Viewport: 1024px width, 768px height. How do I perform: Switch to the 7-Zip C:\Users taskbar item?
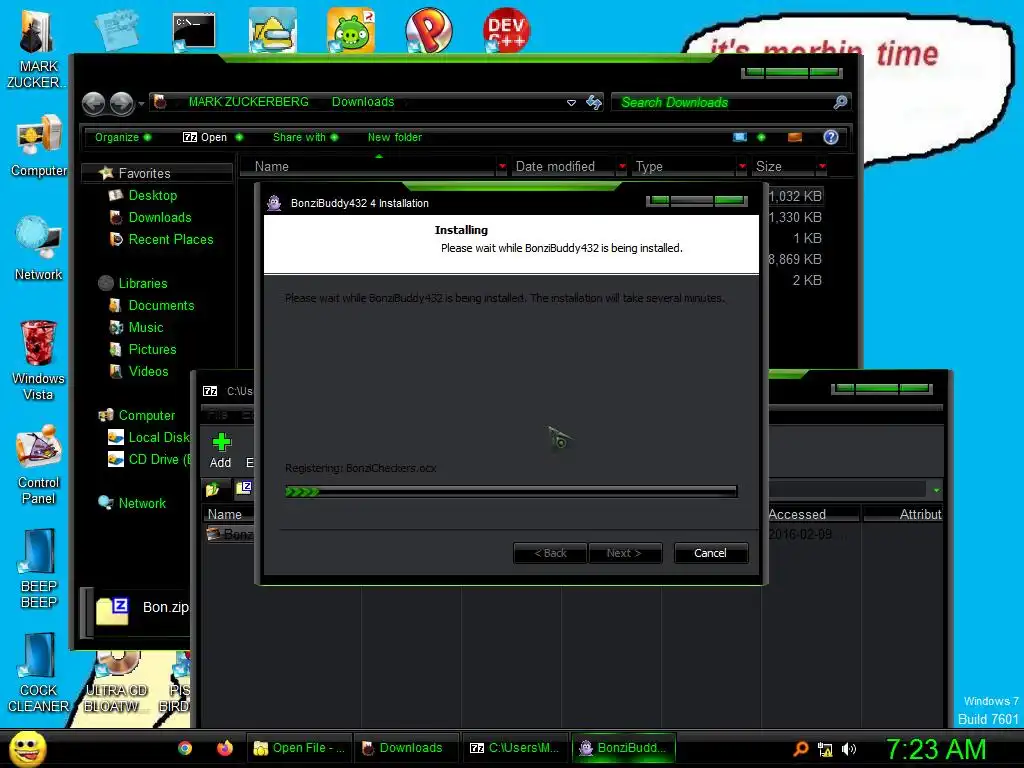(x=515, y=748)
